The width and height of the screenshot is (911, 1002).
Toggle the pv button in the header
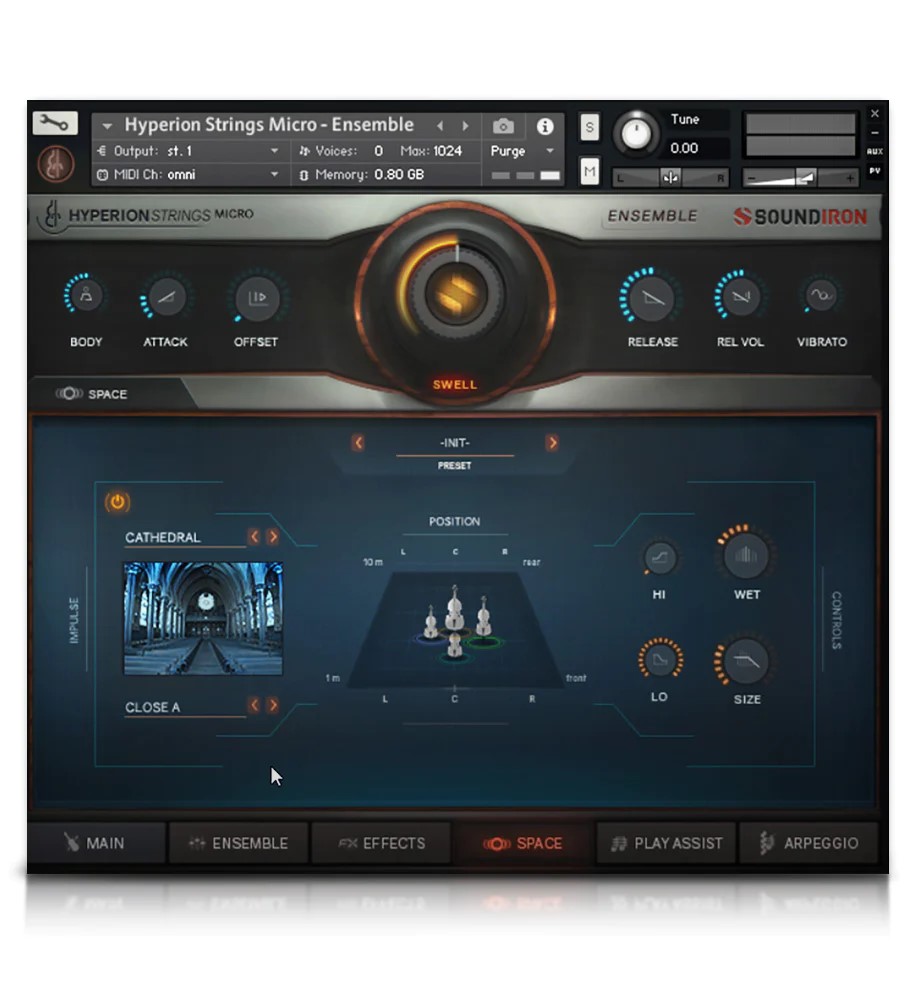pos(875,171)
